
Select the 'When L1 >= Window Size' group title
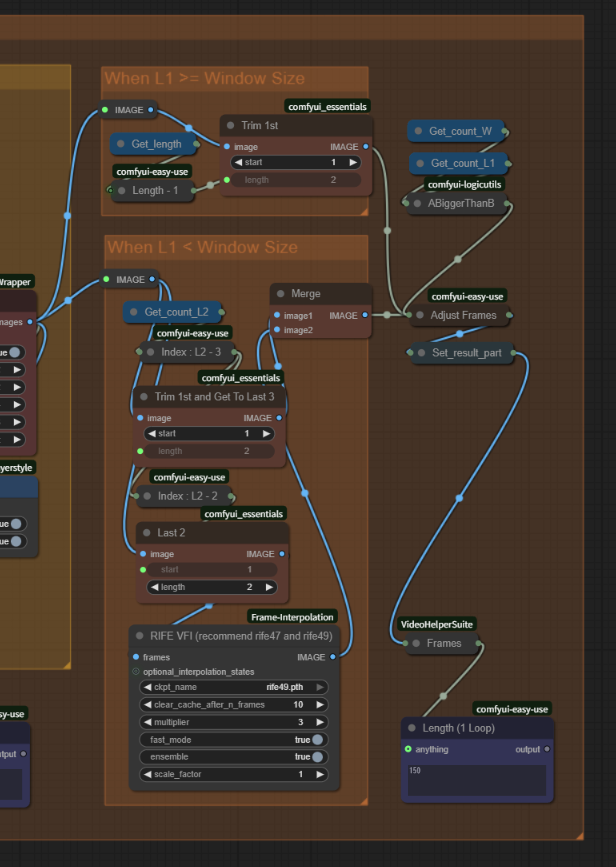click(205, 78)
